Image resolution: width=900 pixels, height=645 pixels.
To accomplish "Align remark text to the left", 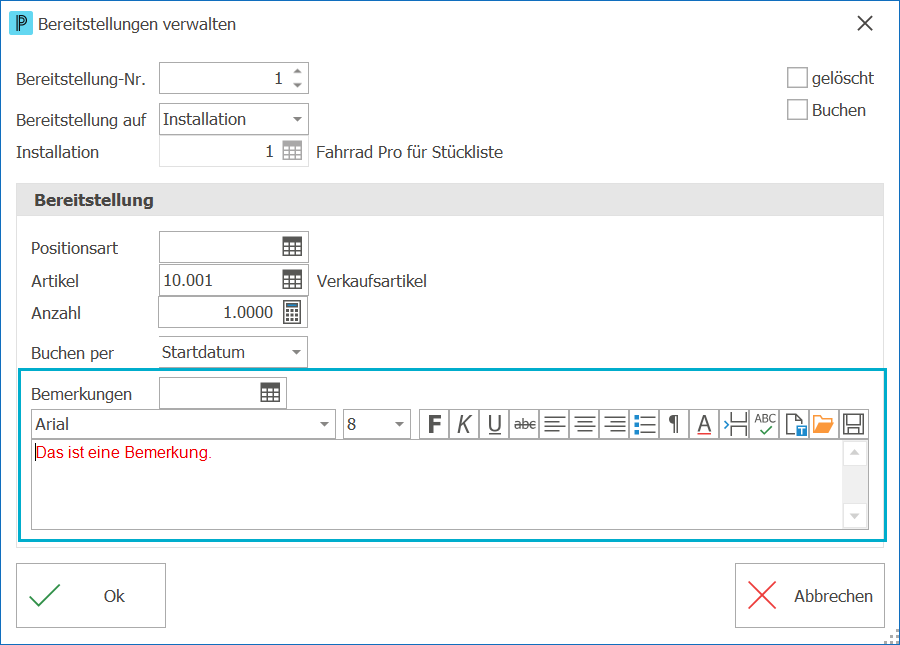I will [554, 424].
